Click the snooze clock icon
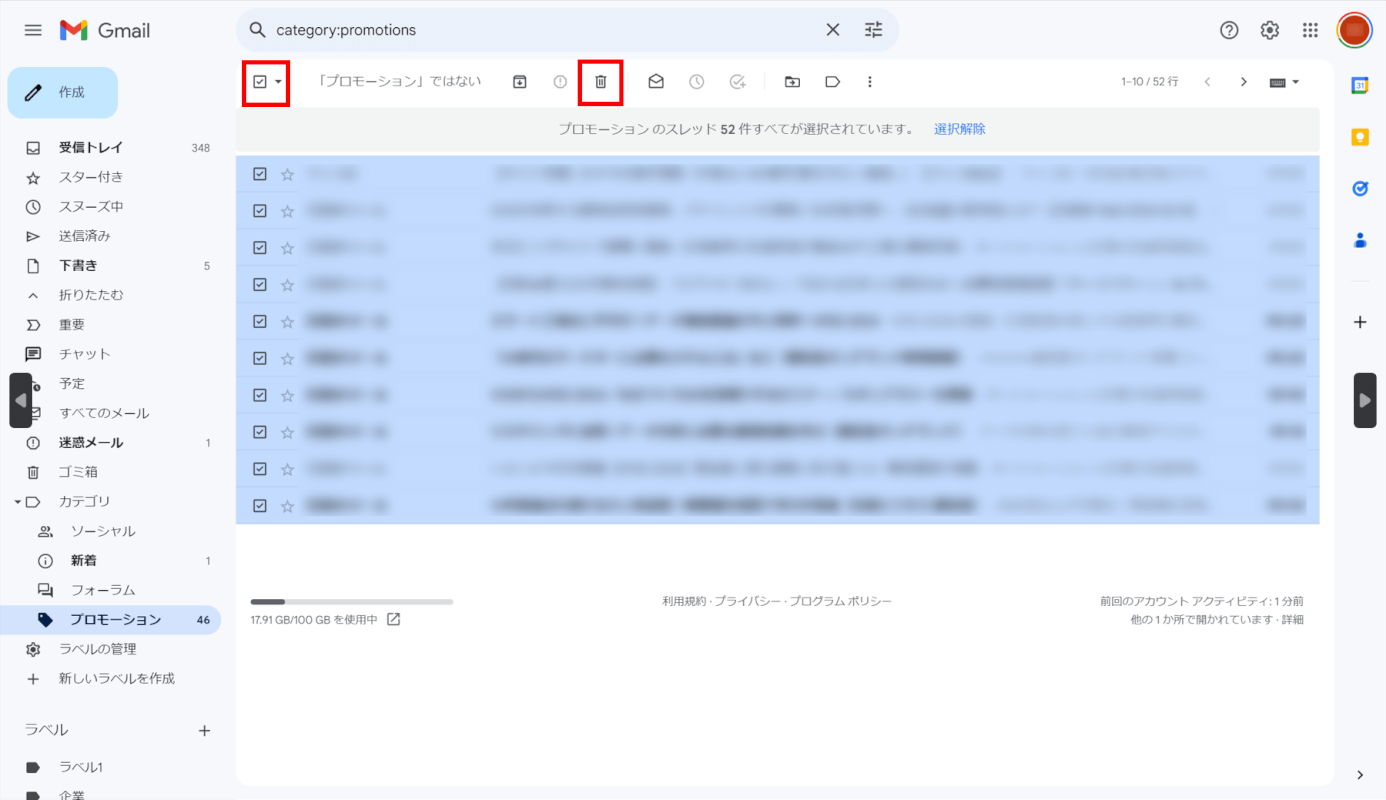This screenshot has height=800, width=1386. pos(697,82)
